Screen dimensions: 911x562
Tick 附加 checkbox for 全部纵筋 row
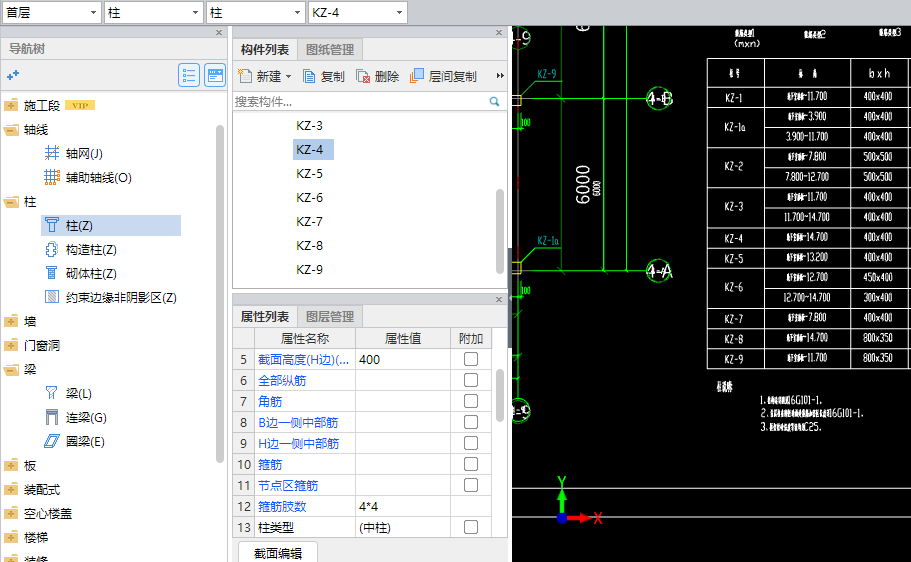pos(471,380)
